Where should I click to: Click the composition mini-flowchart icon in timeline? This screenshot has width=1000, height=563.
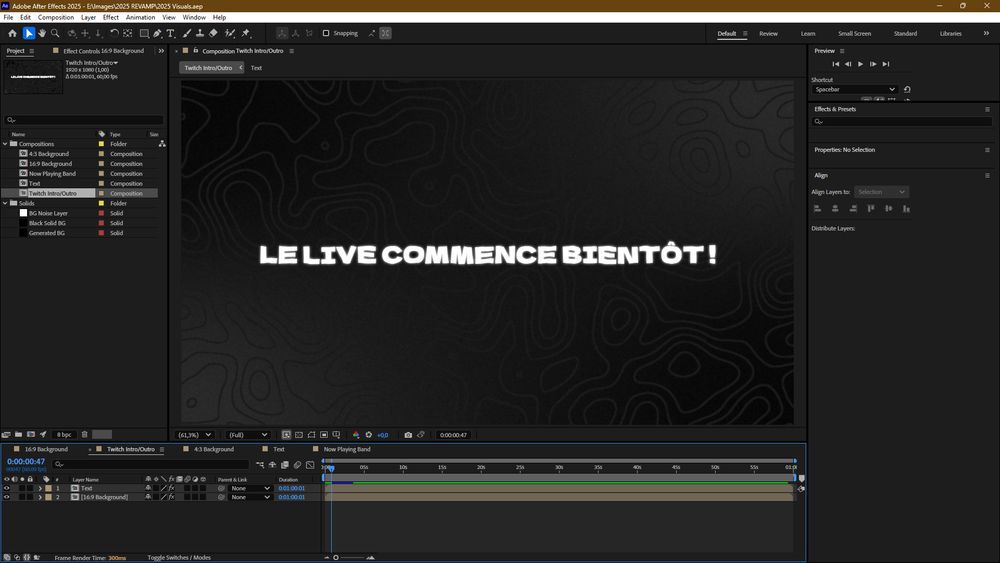pos(260,465)
